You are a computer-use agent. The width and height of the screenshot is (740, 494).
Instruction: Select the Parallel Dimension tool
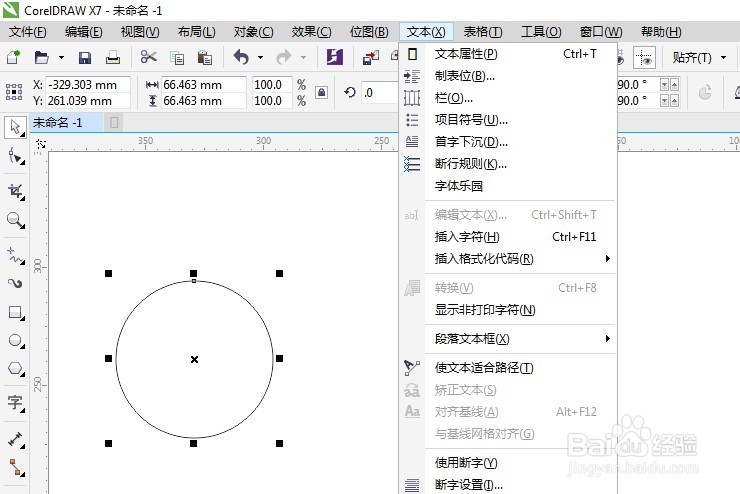pyautogui.click(x=15, y=439)
